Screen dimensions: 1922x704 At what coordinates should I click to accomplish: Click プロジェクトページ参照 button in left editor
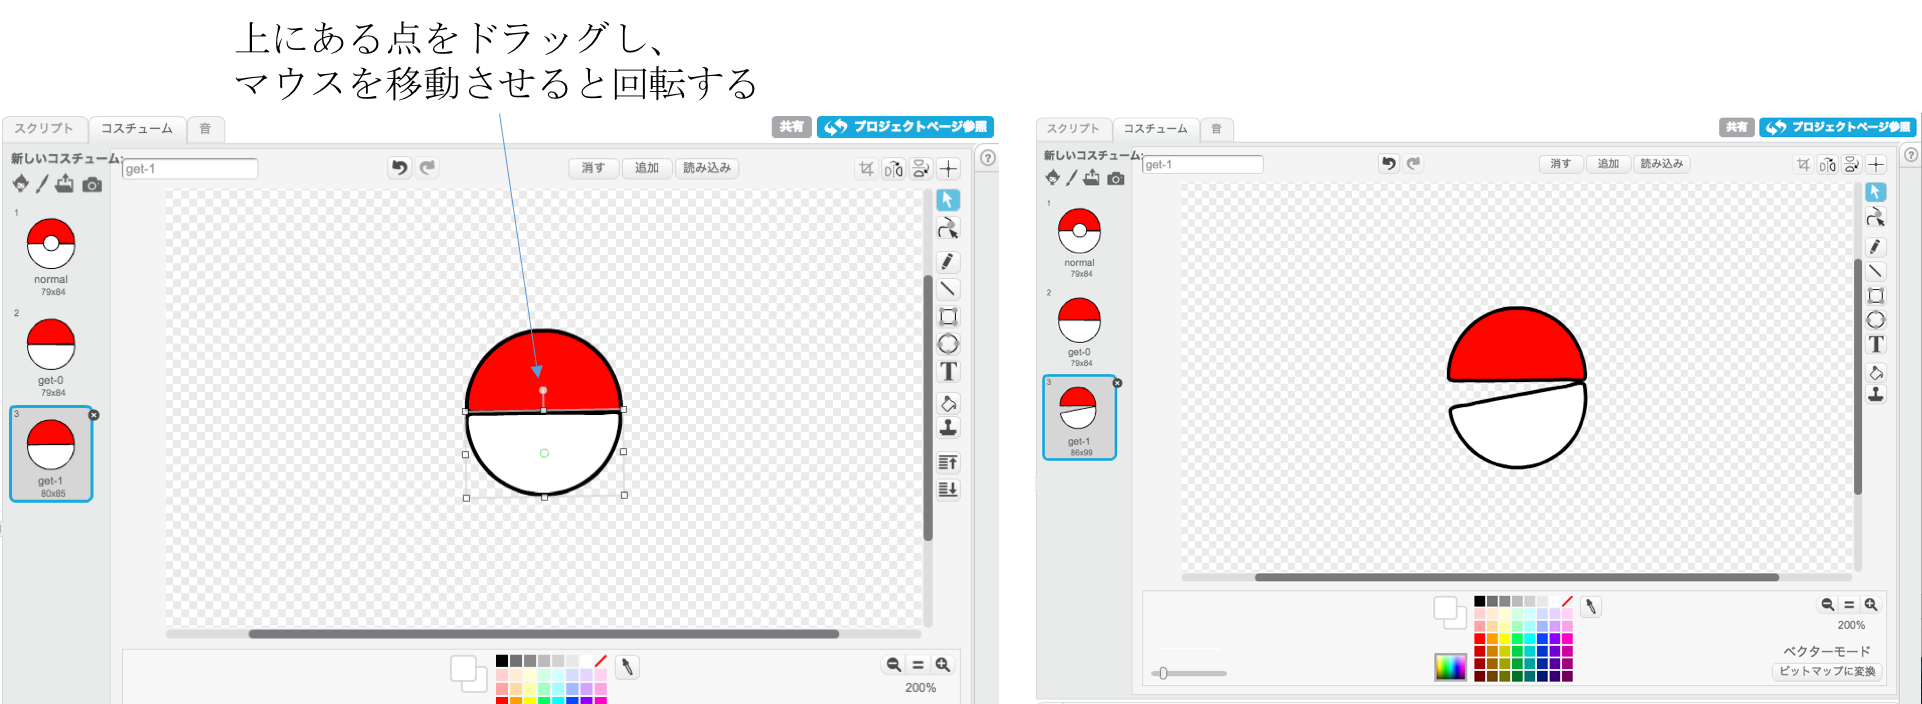tap(905, 127)
